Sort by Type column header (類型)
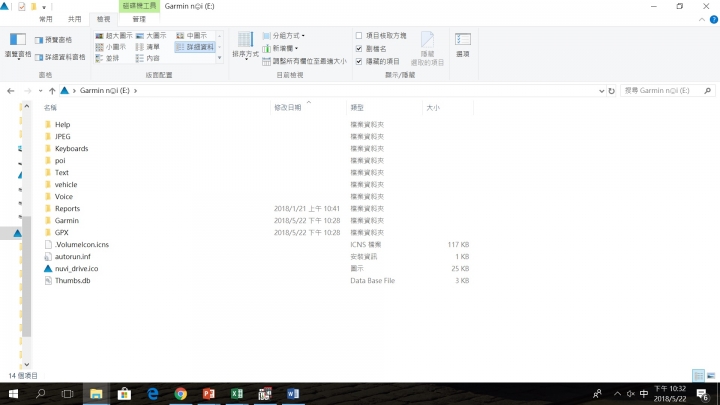 coord(357,107)
